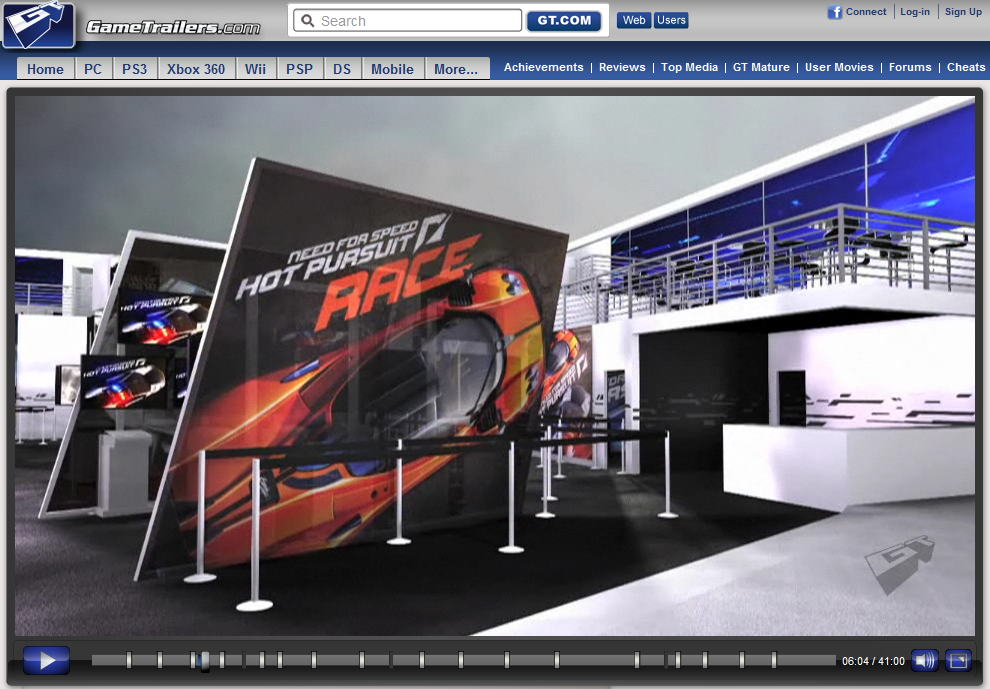Play the video with the play button
Image resolution: width=990 pixels, height=689 pixels.
(x=47, y=661)
